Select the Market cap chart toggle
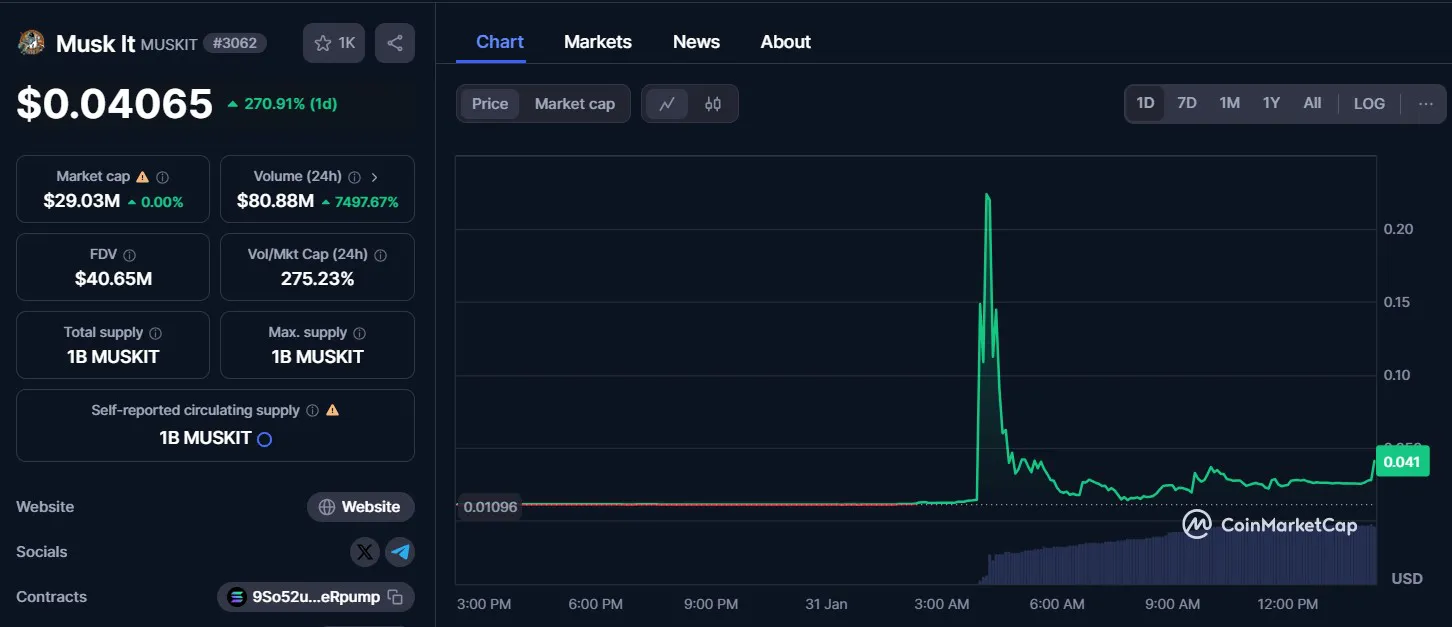This screenshot has width=1452, height=627. tap(575, 104)
